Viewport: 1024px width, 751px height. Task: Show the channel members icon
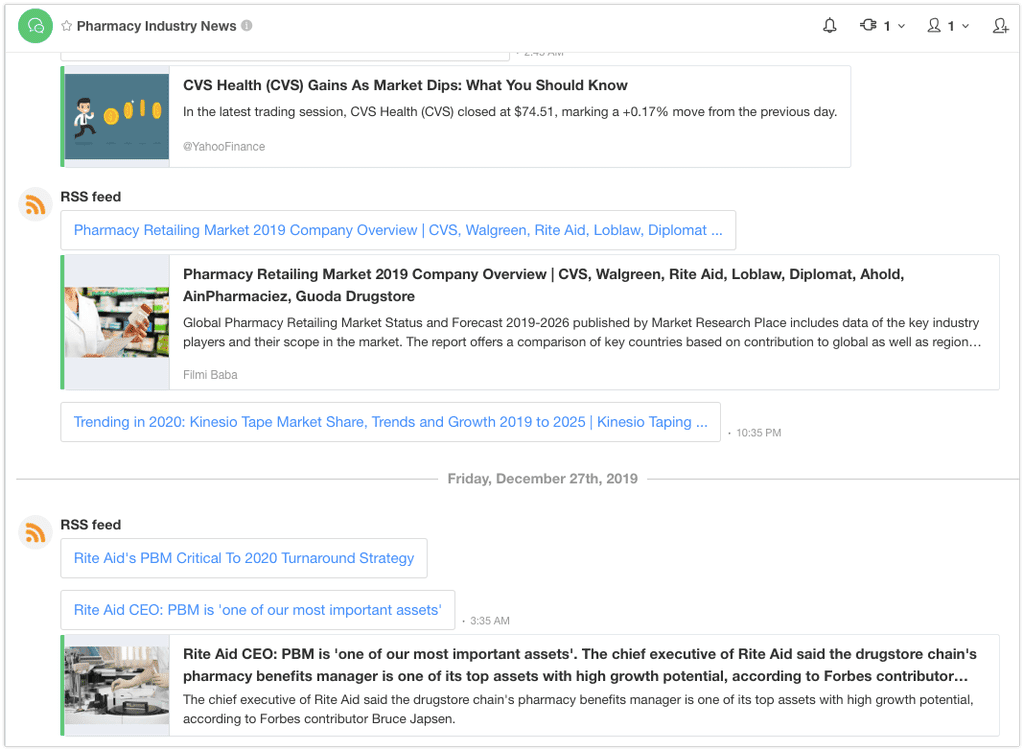pos(935,25)
